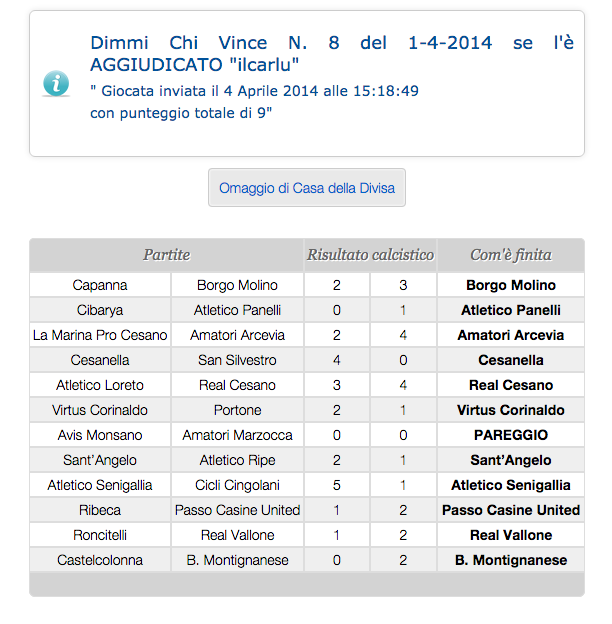The width and height of the screenshot is (612, 624).
Task: Select the Risultato calcistico column header
Action: [x=370, y=255]
